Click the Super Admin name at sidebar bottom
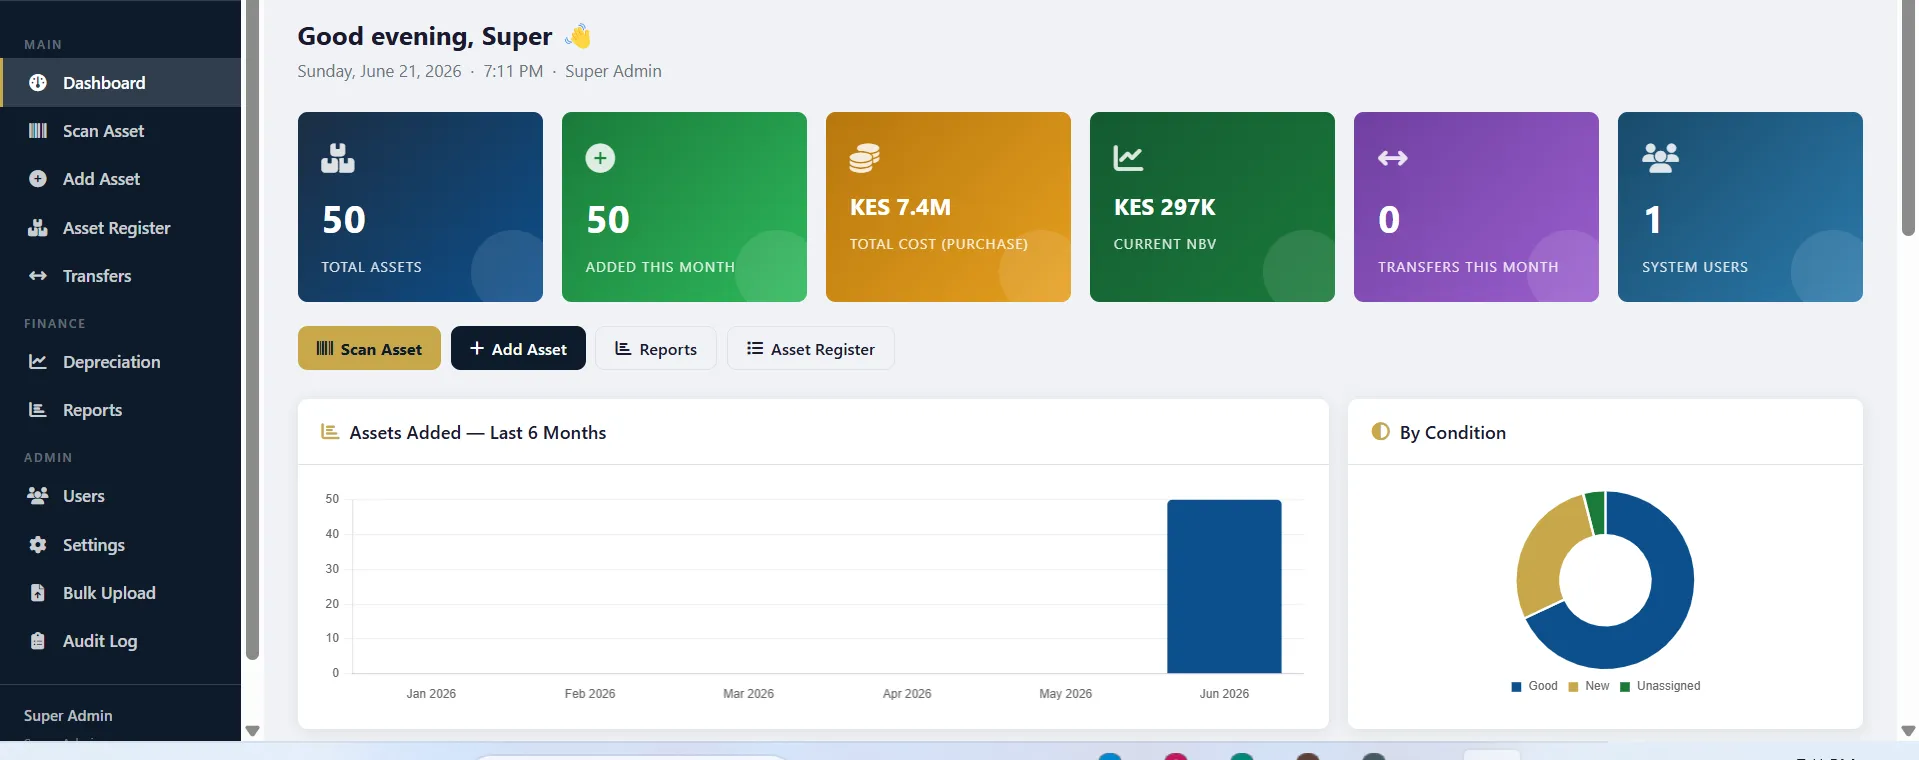The image size is (1919, 760). point(68,716)
